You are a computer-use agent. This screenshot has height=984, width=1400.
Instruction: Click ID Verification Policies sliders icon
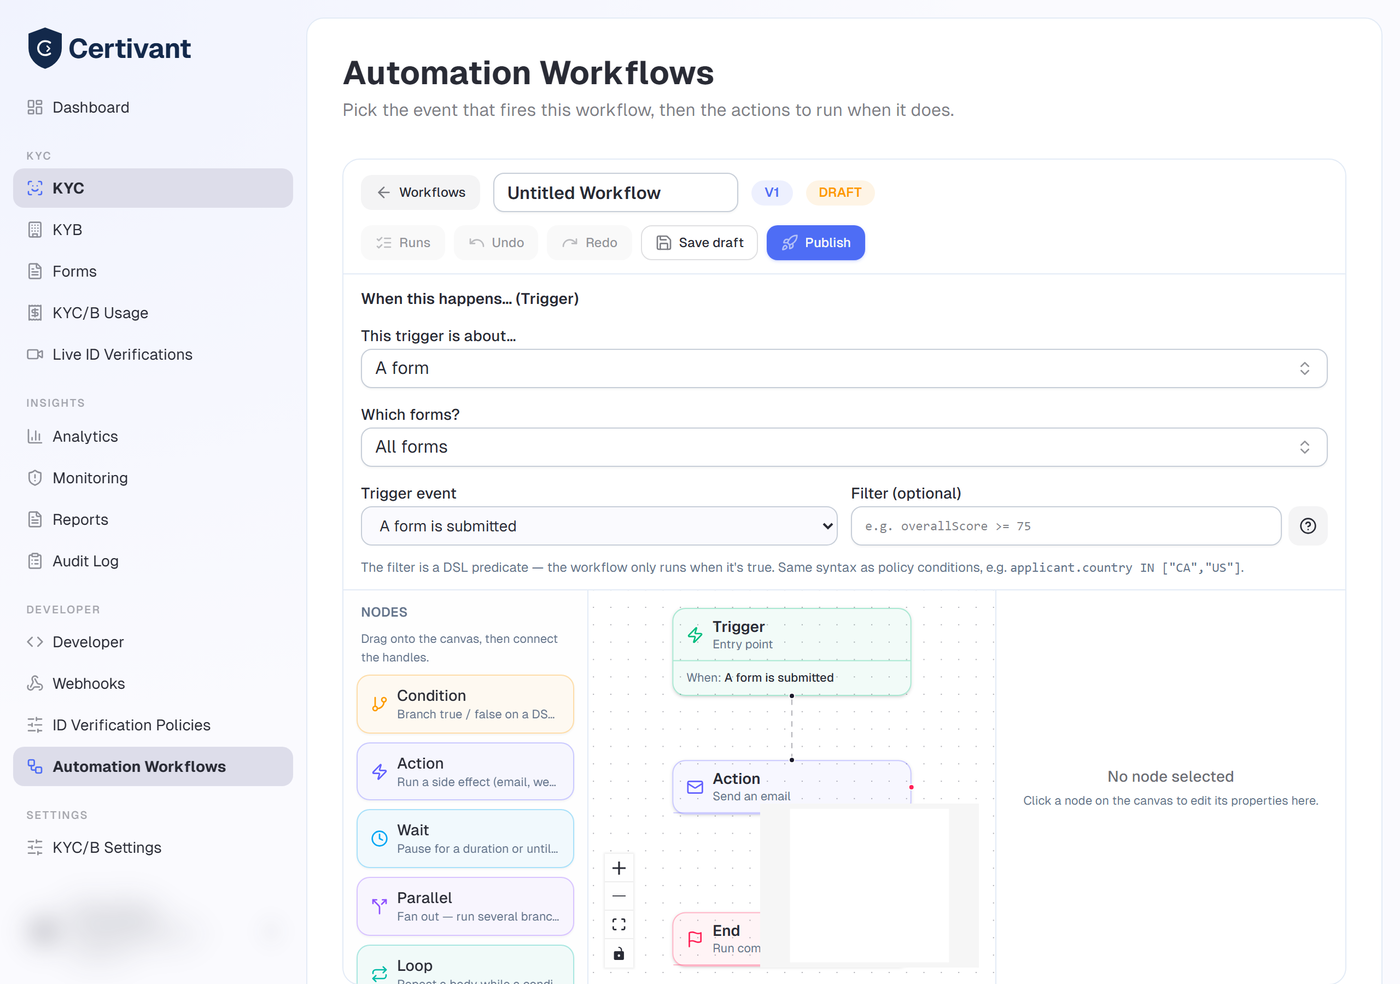pyautogui.click(x=35, y=725)
